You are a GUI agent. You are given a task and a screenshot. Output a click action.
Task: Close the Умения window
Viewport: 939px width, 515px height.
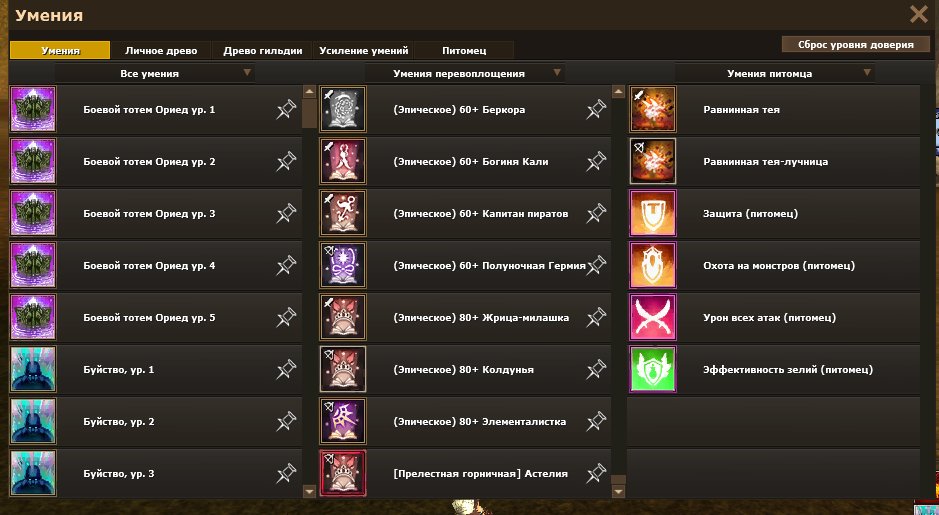point(919,14)
